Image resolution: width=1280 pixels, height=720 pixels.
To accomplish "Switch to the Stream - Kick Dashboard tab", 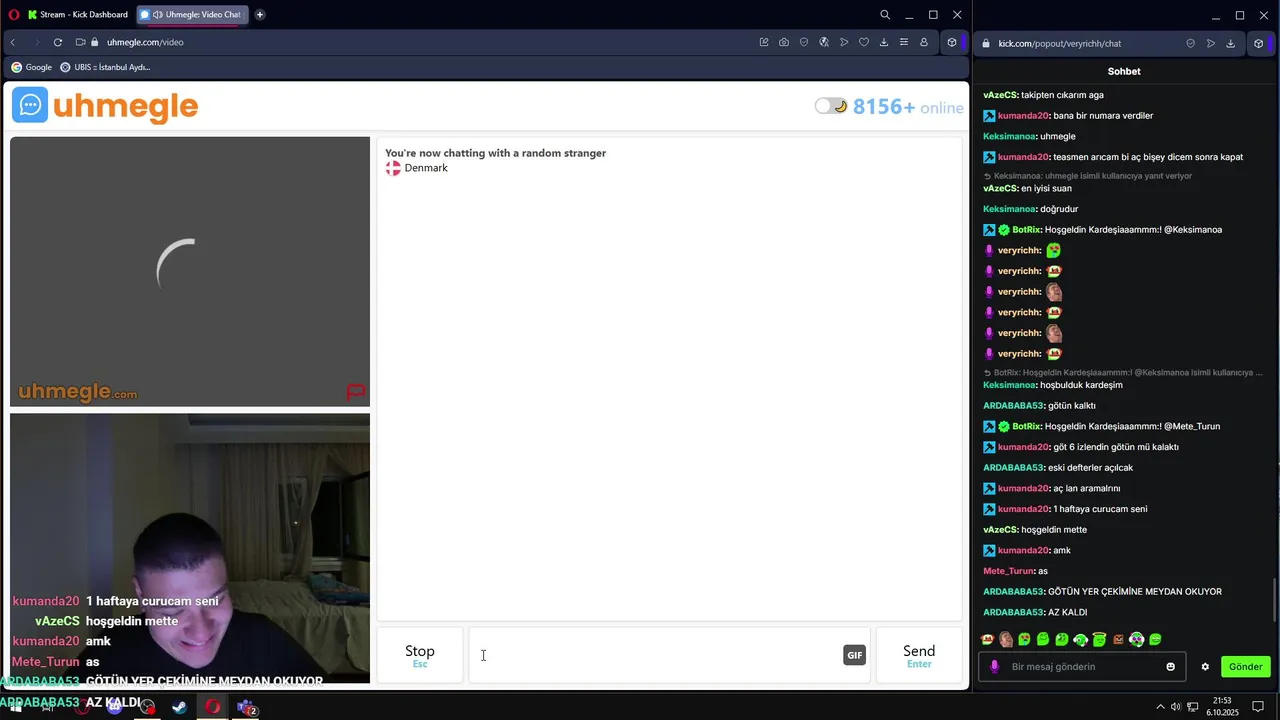I will coord(78,15).
